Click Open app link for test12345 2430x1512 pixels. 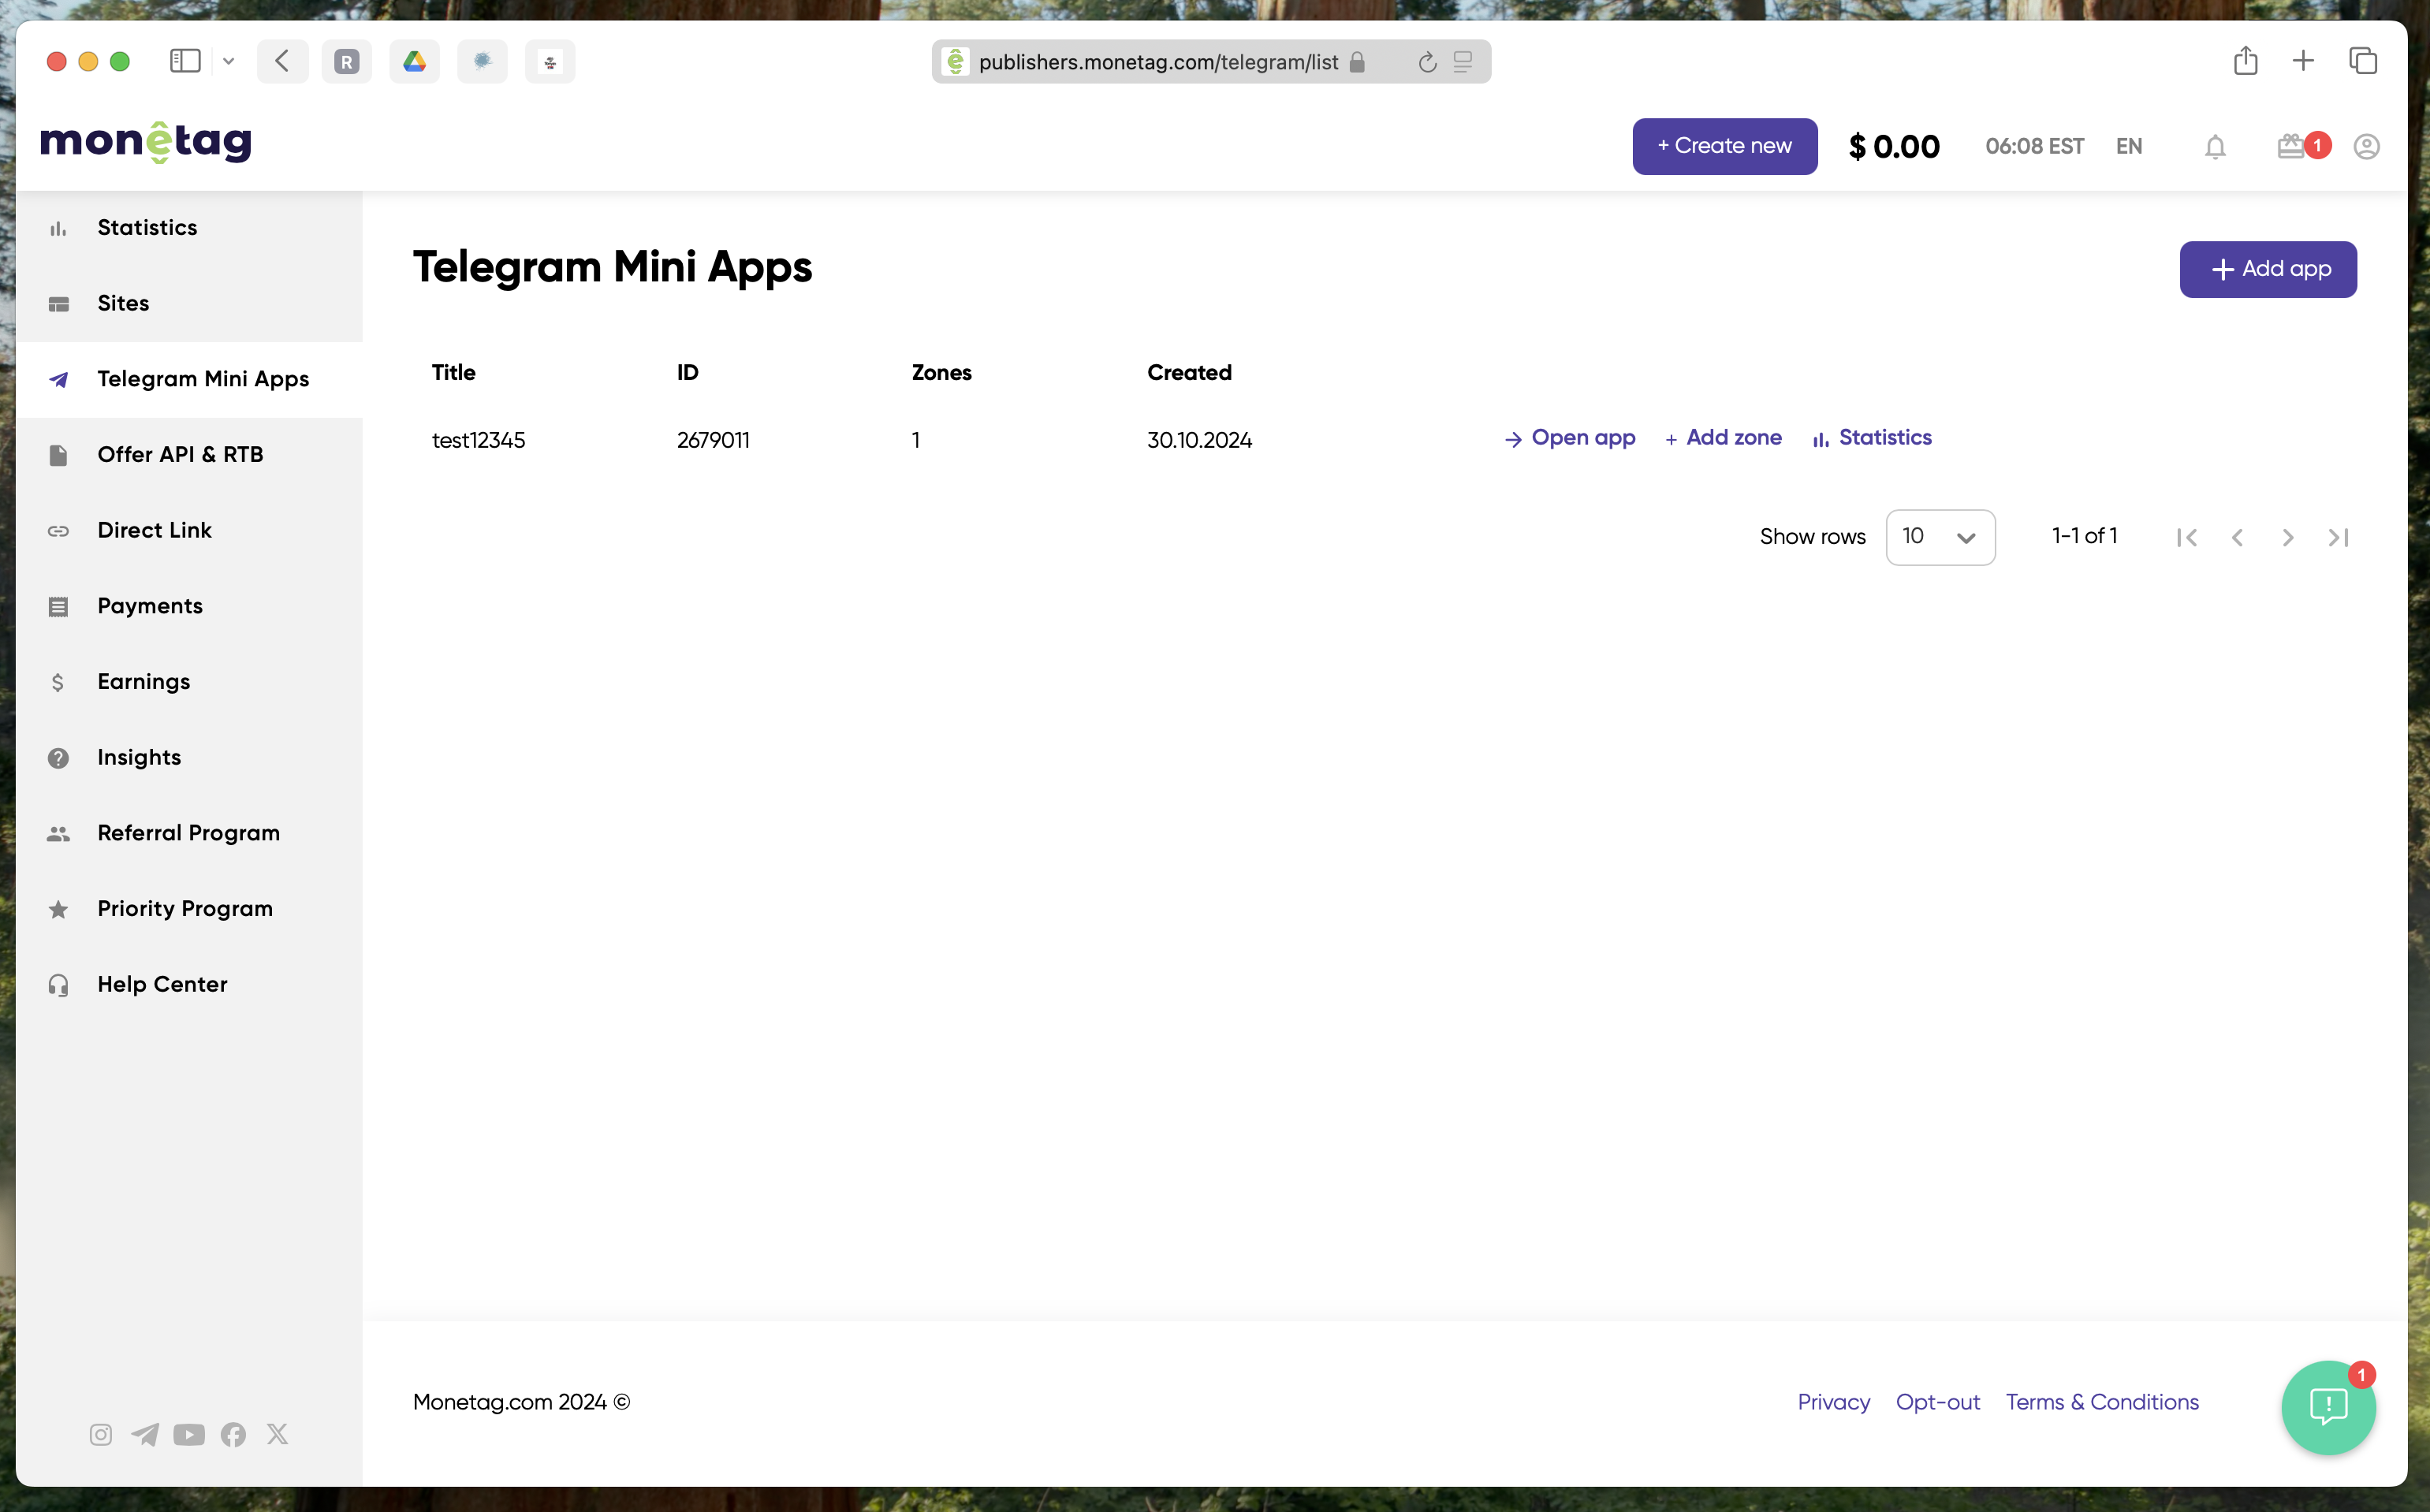(1570, 438)
